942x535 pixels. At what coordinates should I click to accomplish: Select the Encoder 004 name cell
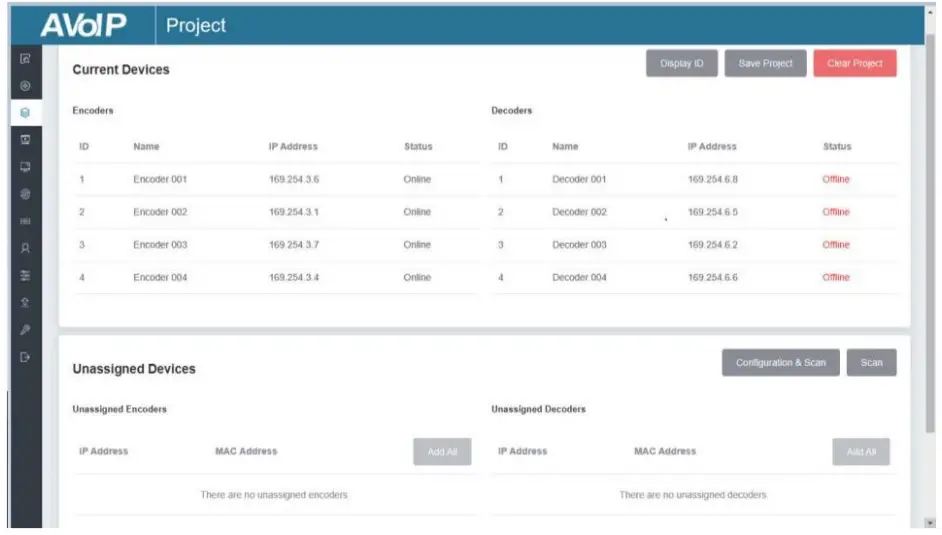160,277
